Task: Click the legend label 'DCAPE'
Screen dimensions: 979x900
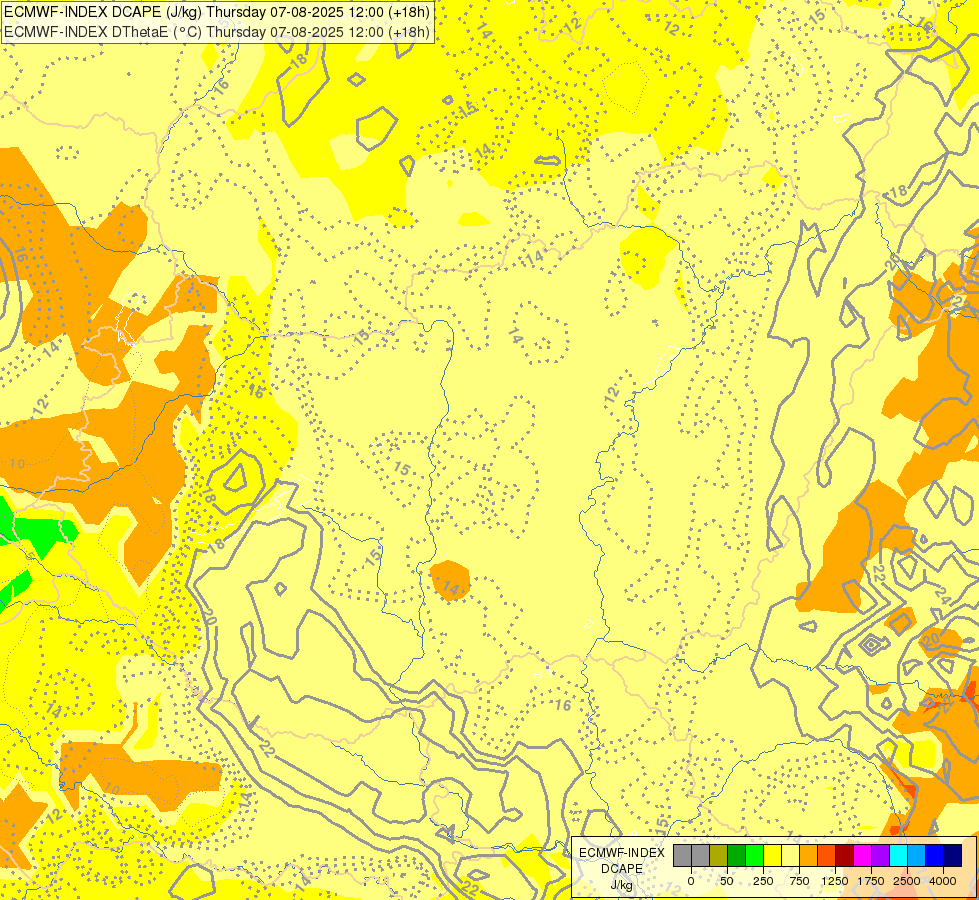Action: point(622,869)
